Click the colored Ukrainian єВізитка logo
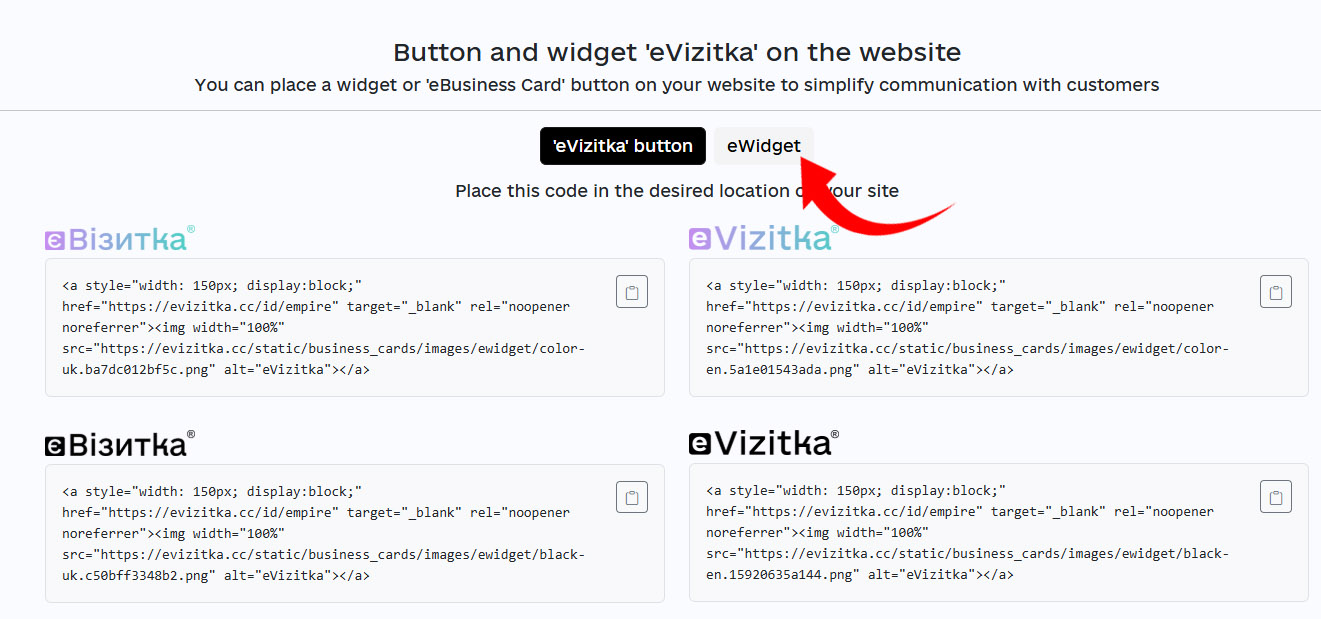This screenshot has height=619, width=1321. click(120, 239)
